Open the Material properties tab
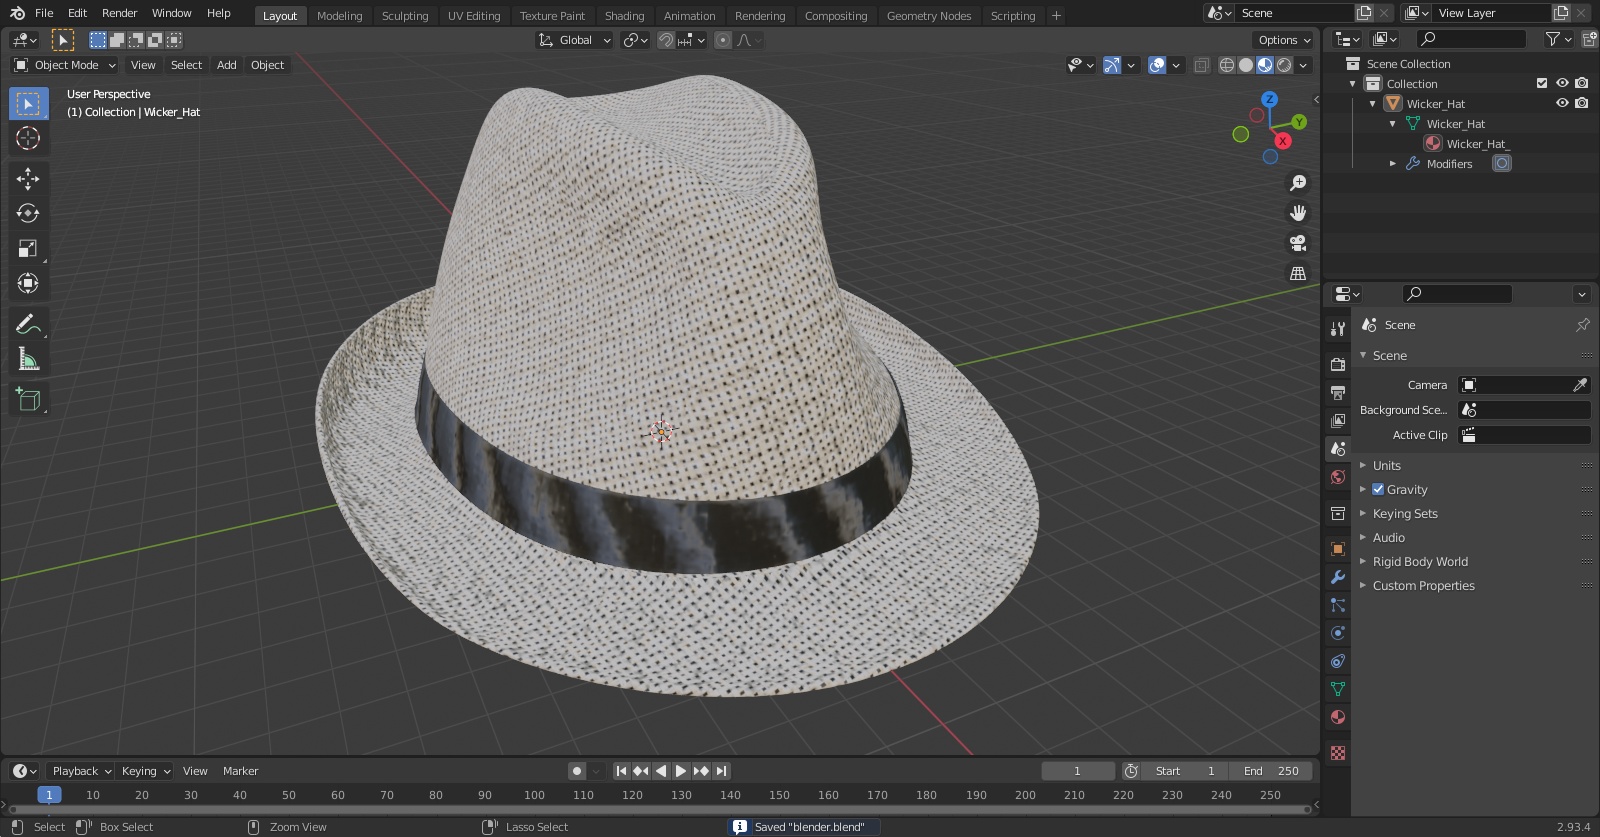The width and height of the screenshot is (1600, 837). tap(1338, 717)
